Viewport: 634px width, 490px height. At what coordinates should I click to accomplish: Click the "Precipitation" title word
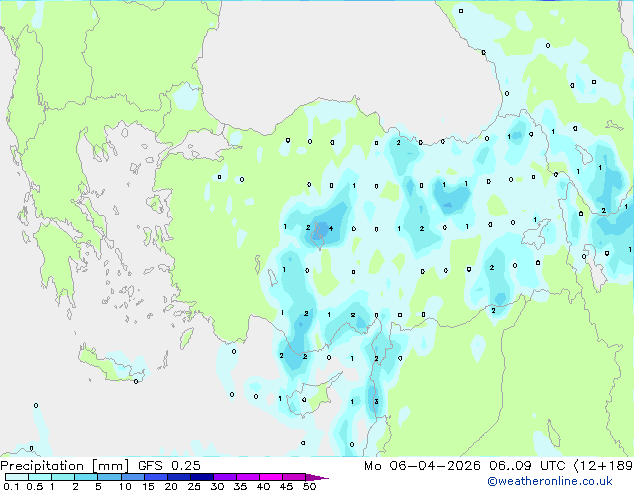pyautogui.click(x=42, y=466)
